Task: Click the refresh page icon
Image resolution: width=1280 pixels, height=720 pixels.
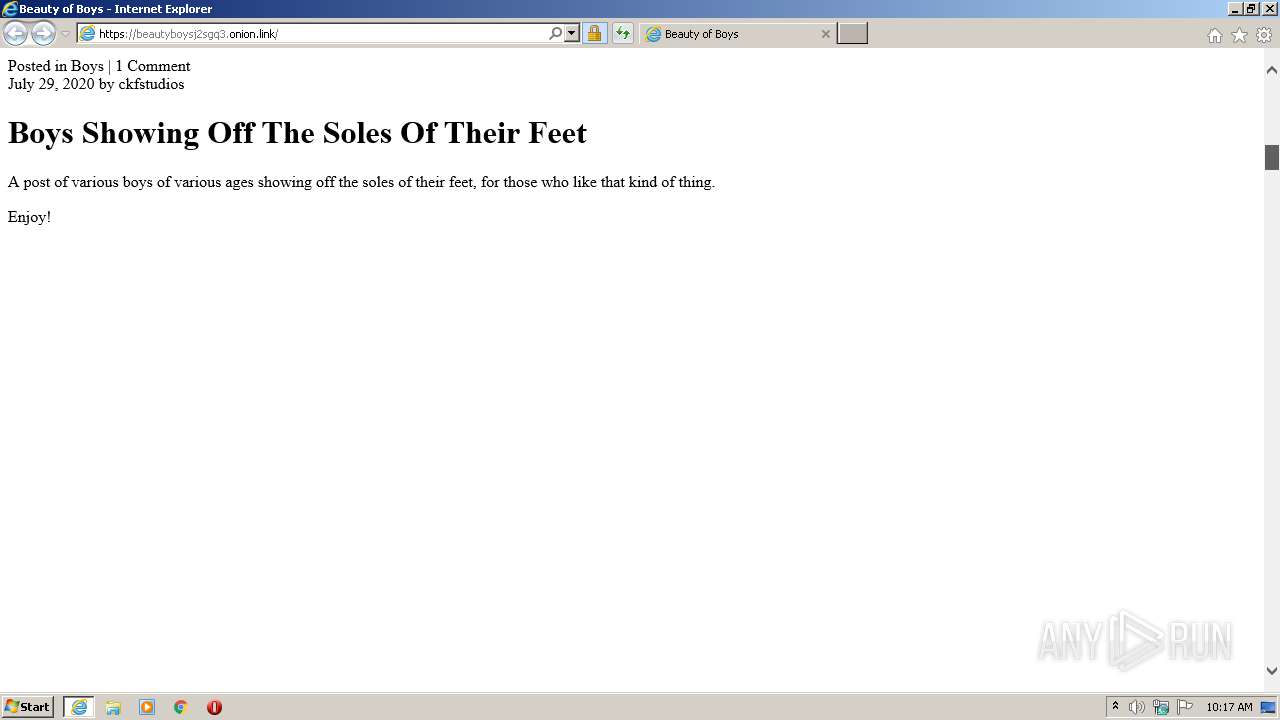Action: pyautogui.click(x=622, y=34)
